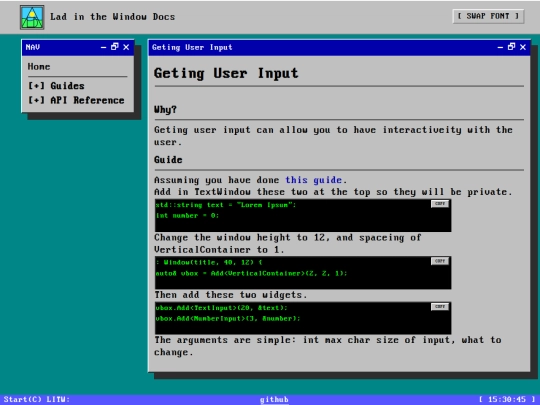Viewport: 540px width, 405px height.
Task: Click the 'Lad in the Window Docs' title
Action: [x=113, y=17]
